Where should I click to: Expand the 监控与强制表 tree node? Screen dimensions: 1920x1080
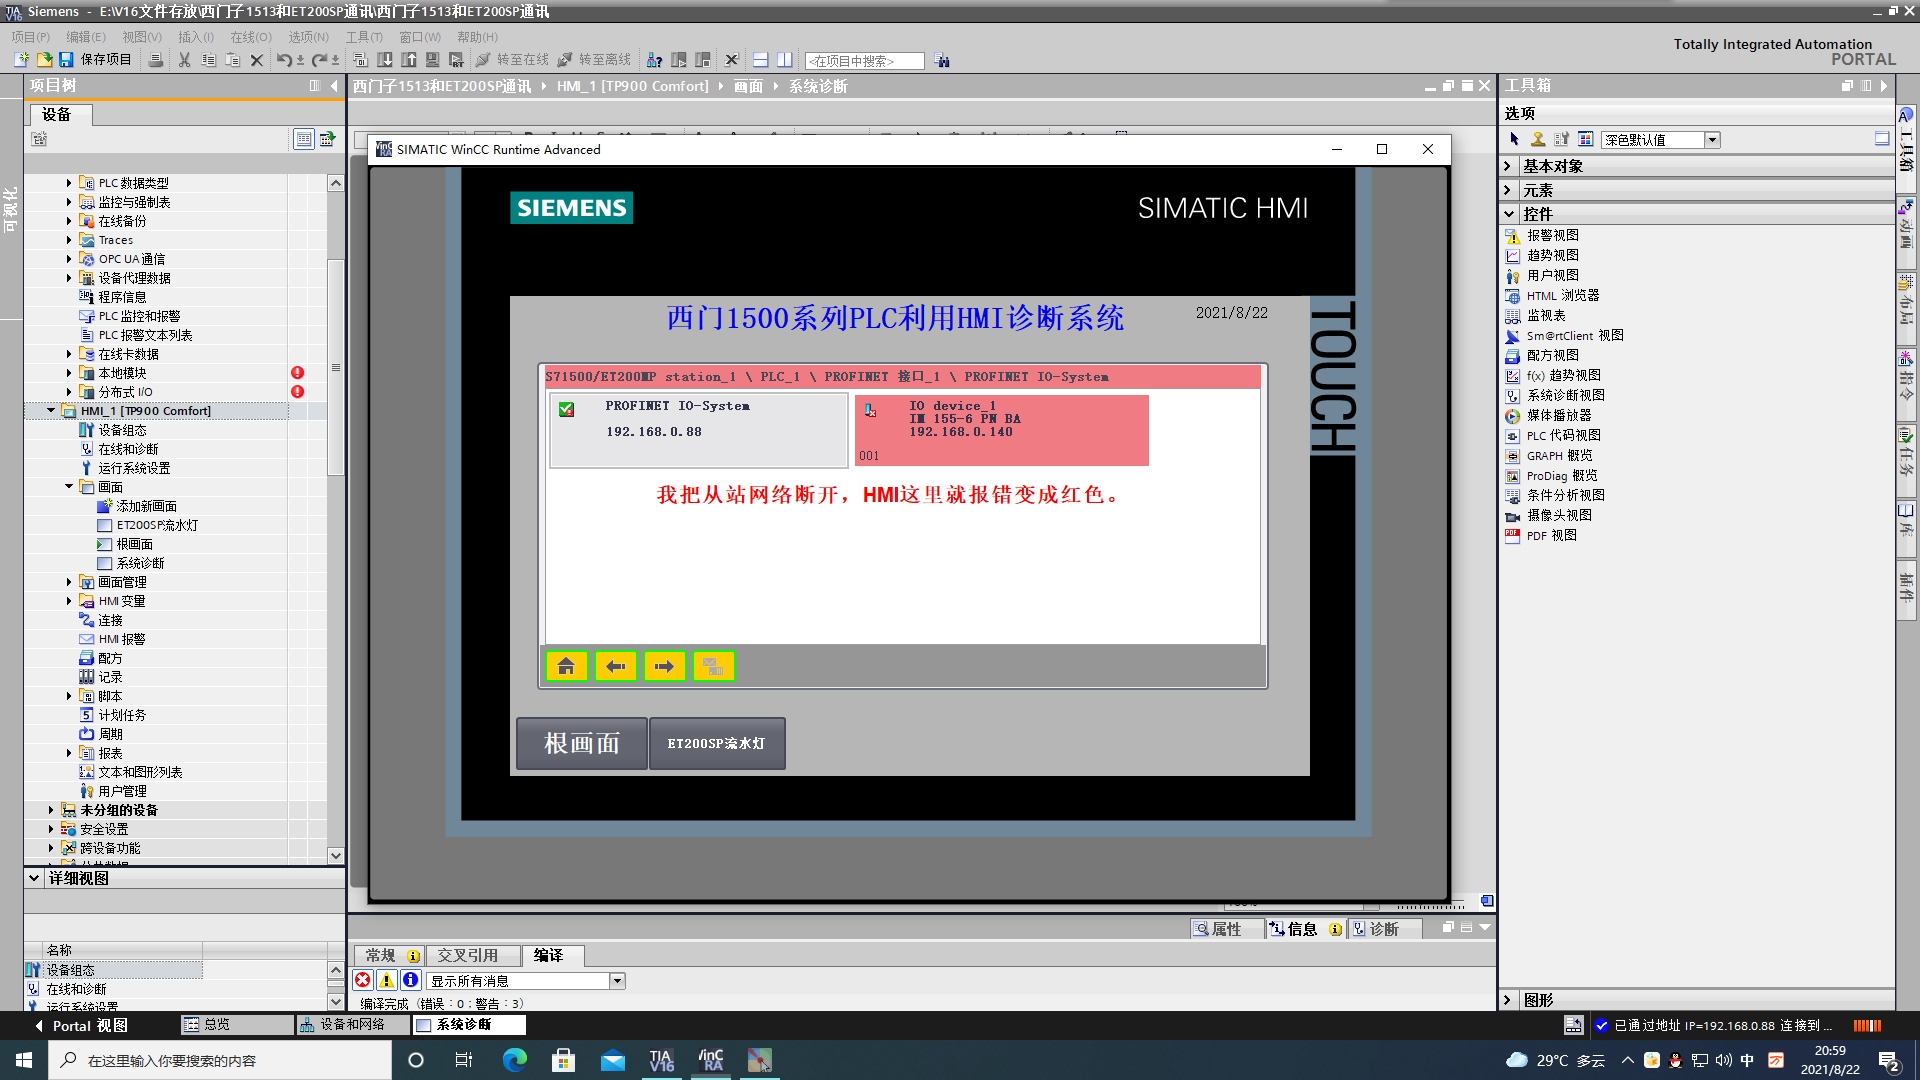[x=69, y=202]
